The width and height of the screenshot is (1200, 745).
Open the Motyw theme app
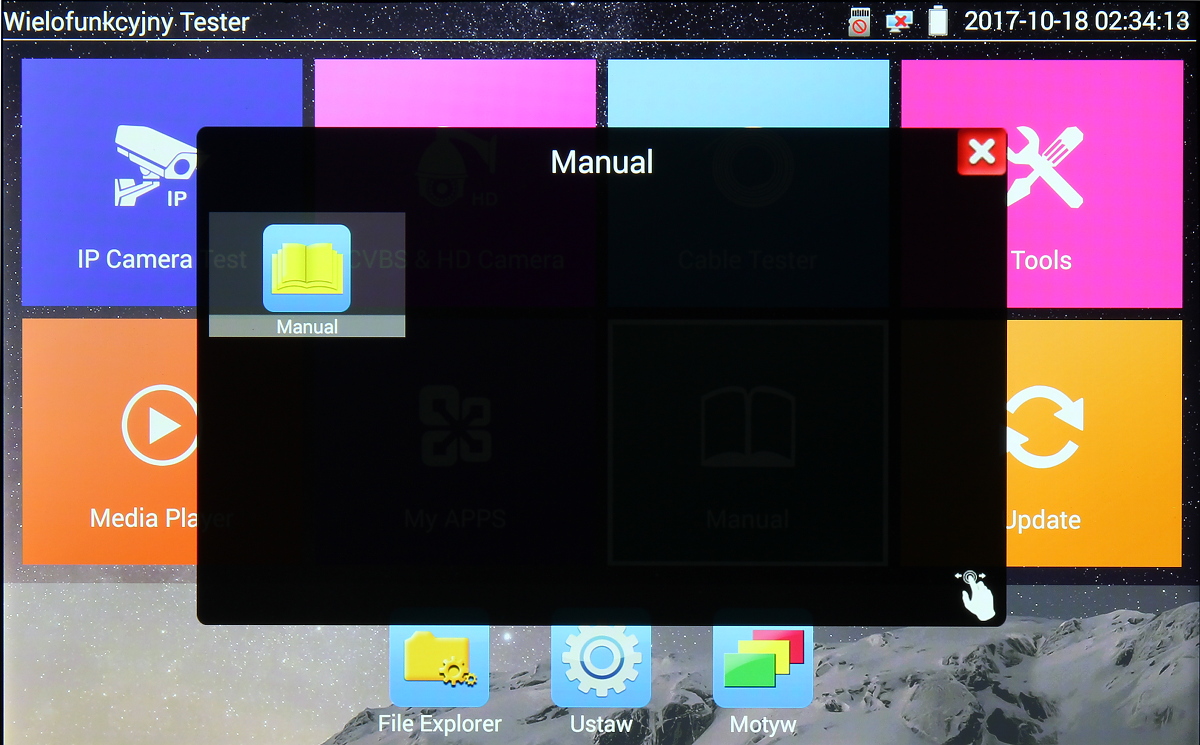[x=763, y=674]
